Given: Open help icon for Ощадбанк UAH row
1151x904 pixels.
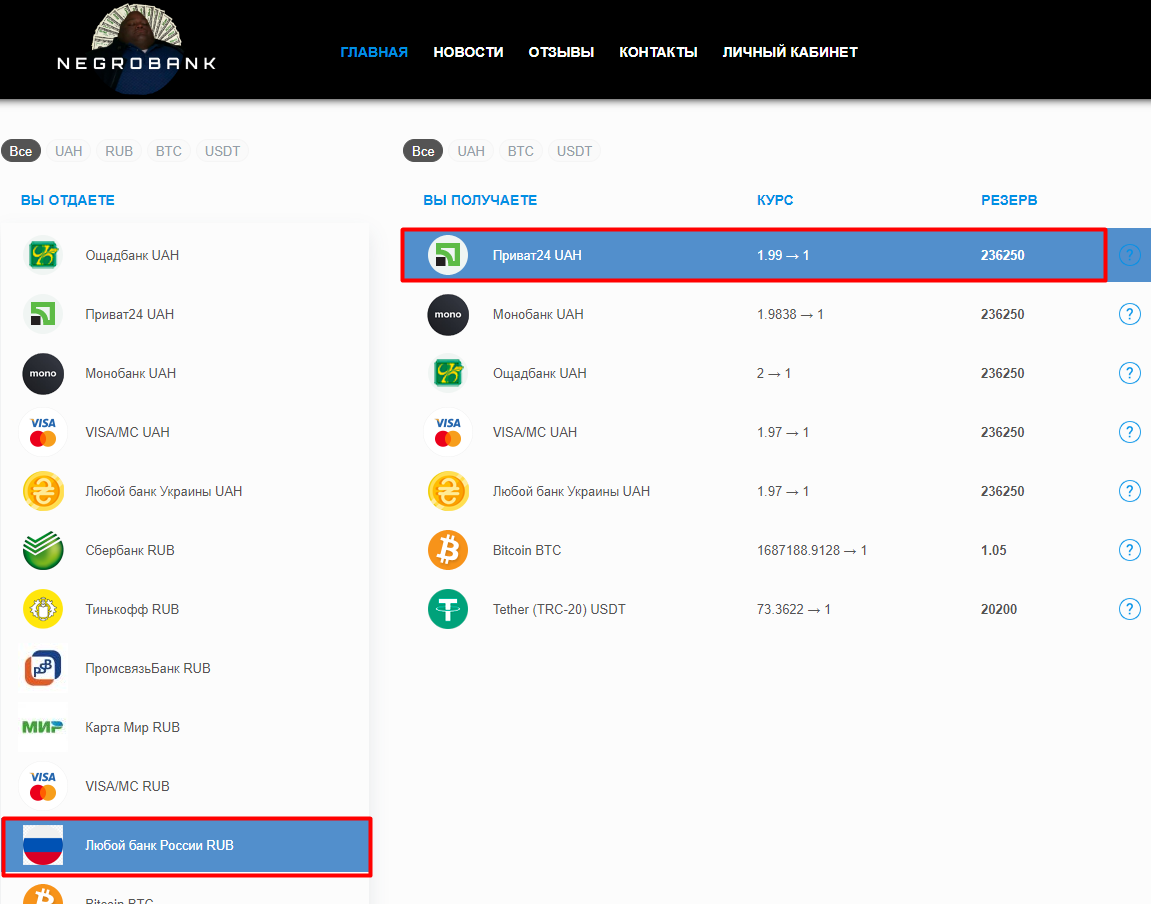Looking at the screenshot, I should tap(1130, 373).
